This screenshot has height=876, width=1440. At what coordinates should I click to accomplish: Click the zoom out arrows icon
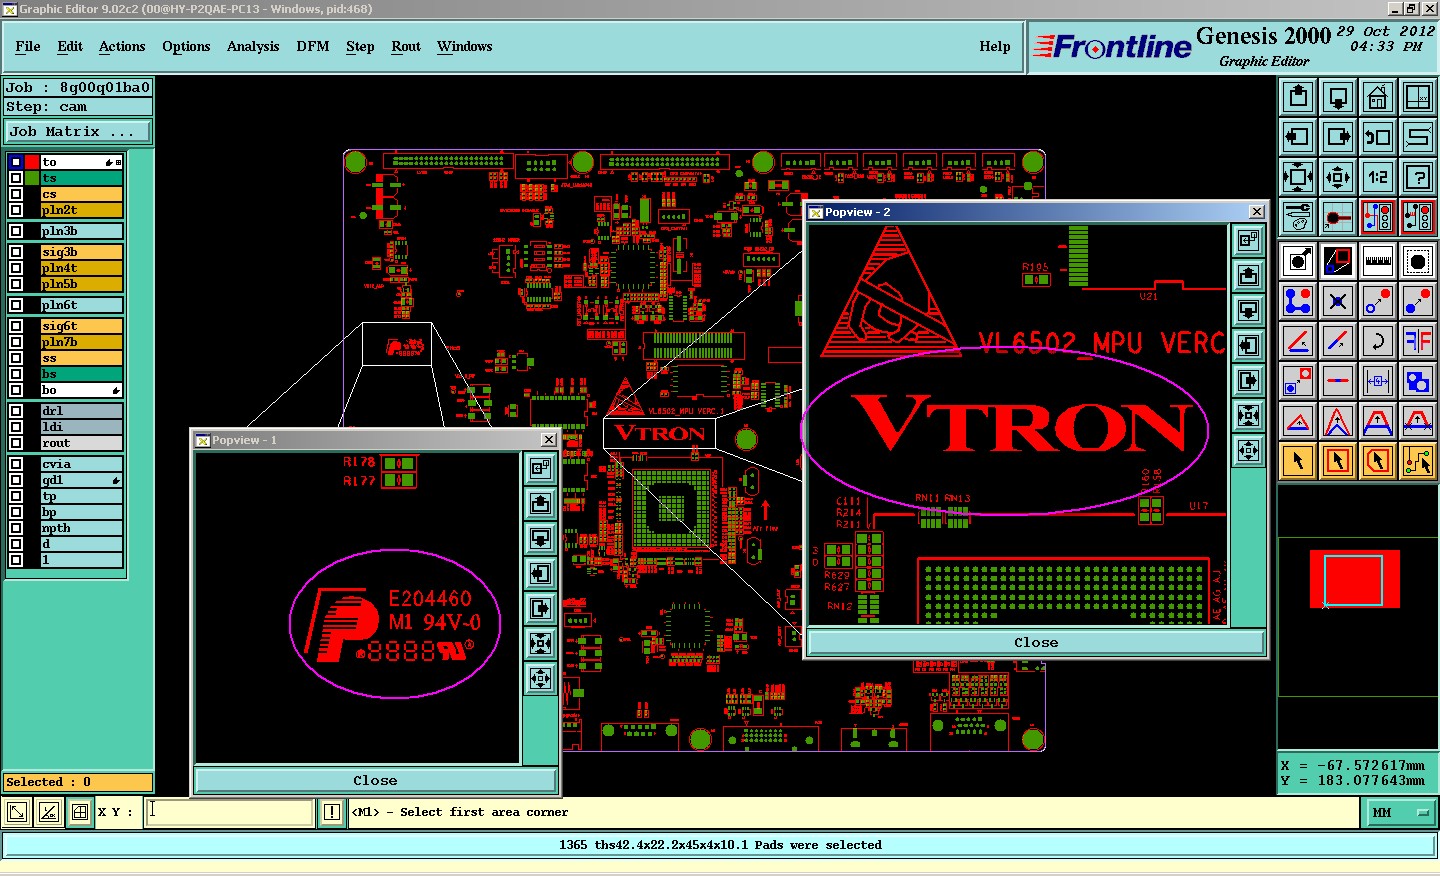point(1338,177)
